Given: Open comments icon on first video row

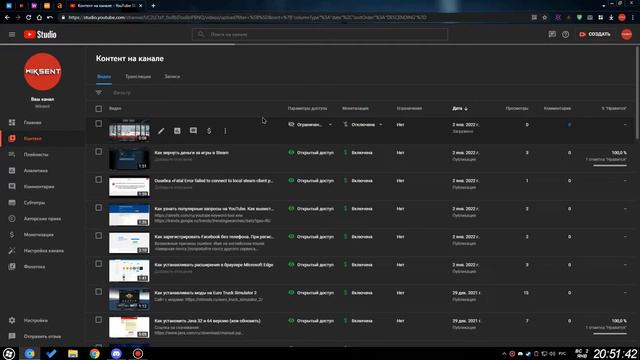Looking at the screenshot, I should (x=193, y=131).
